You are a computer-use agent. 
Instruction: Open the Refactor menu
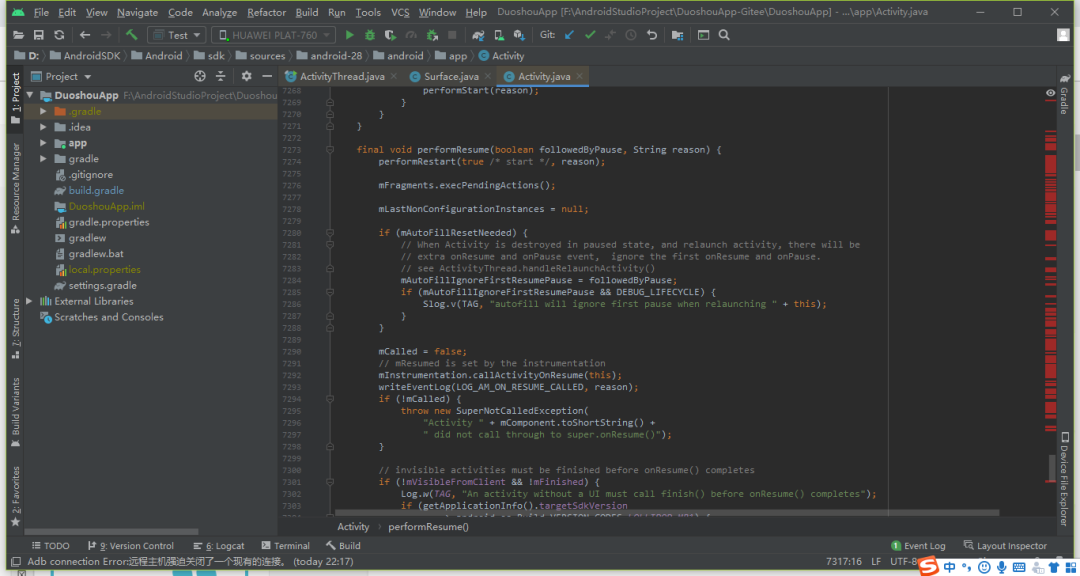266,12
